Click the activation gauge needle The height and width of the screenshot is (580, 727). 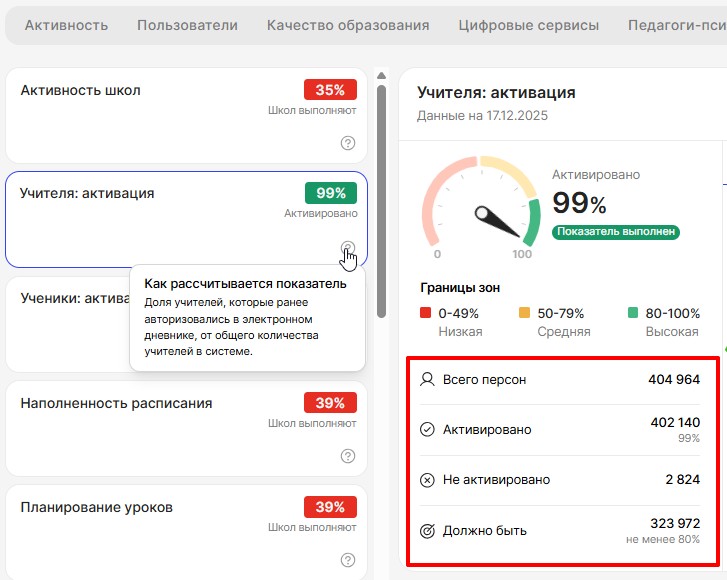[500, 222]
